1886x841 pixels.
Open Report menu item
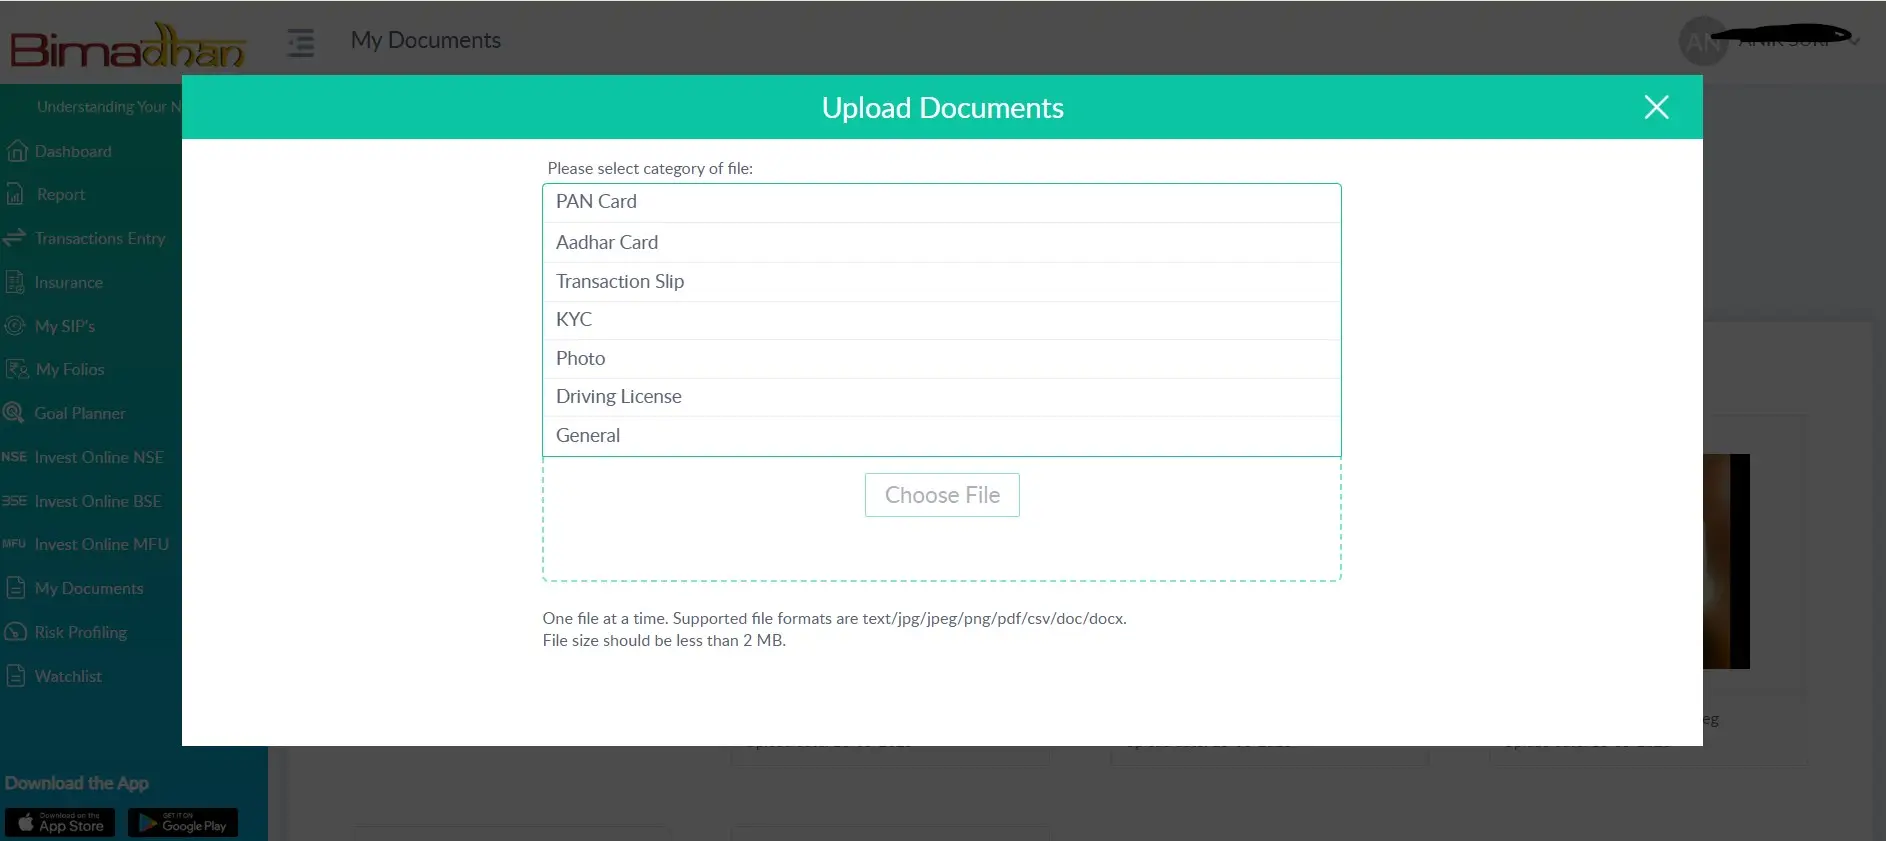tap(61, 195)
